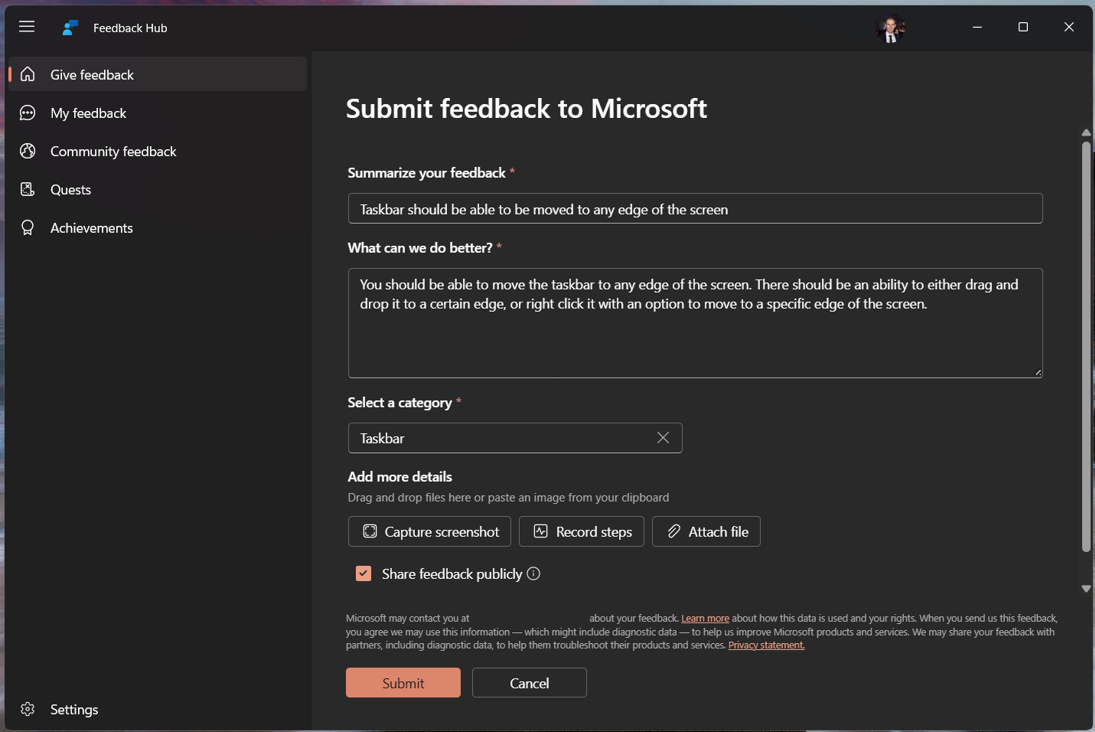Click the My feedback speech-bubble icon
Viewport: 1095px width, 732px height.
[27, 112]
